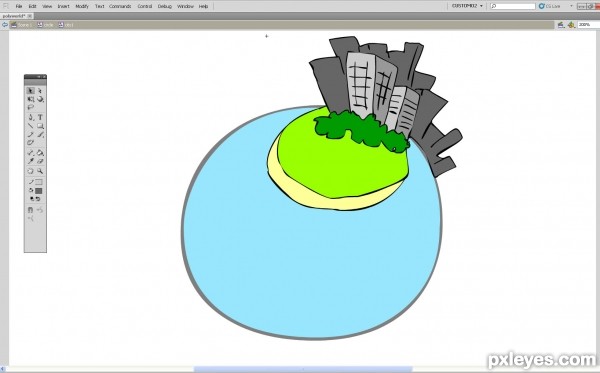Select the Hand tool
Viewport: 600px width, 373px height.
coord(31,171)
